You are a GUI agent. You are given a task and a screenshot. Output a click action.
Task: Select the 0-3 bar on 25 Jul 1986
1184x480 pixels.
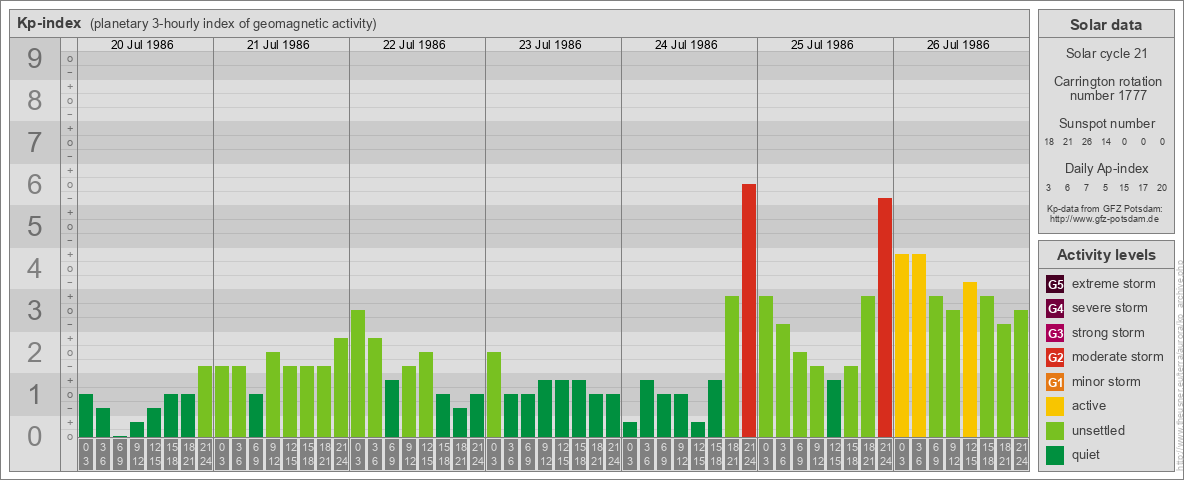[x=766, y=367]
